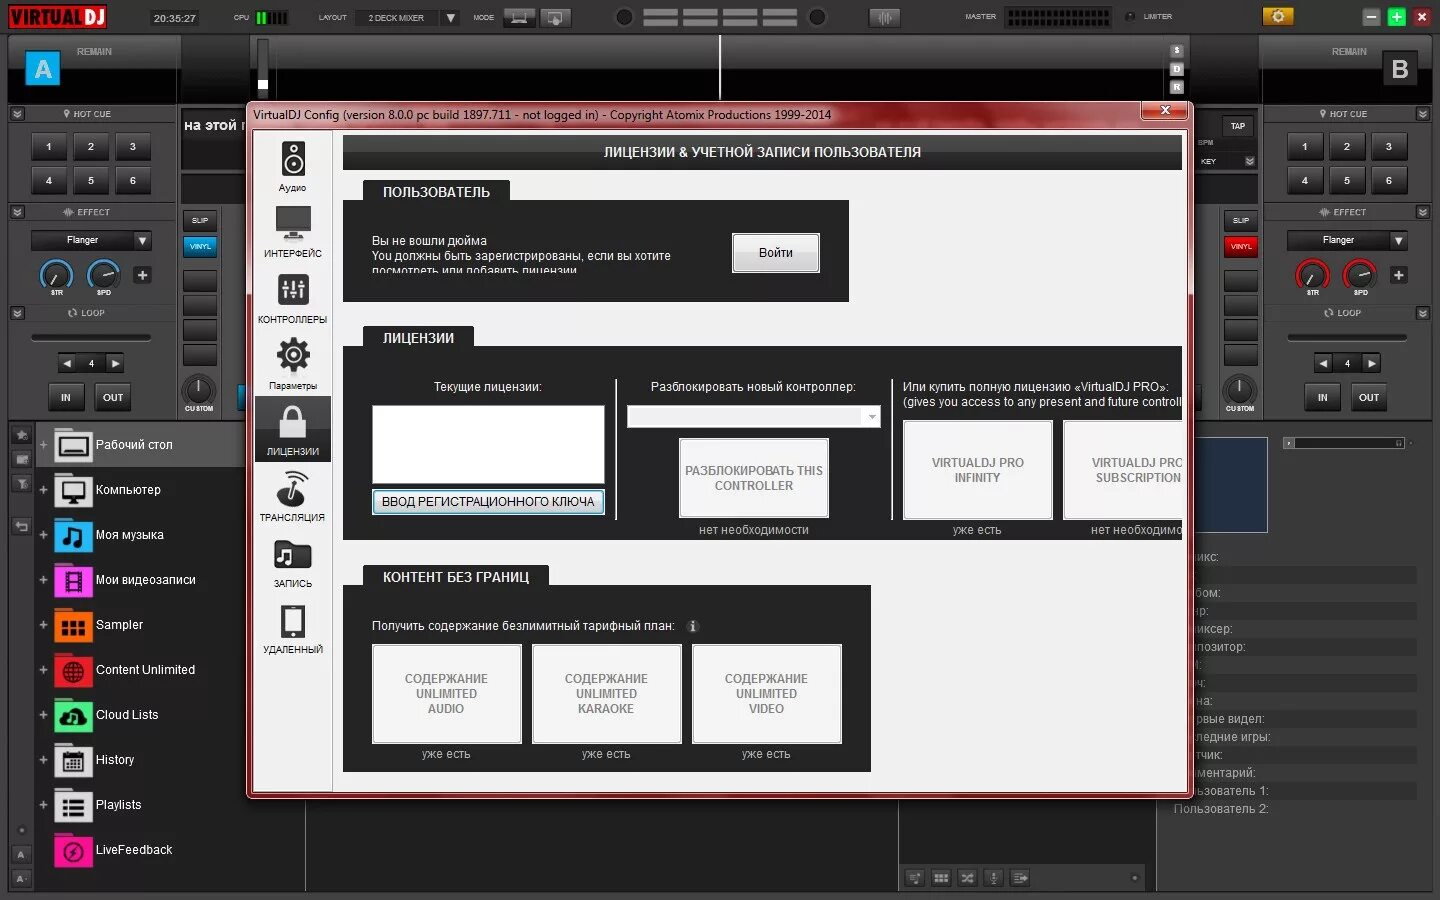Open the Параметры gear tab

pyautogui.click(x=292, y=364)
